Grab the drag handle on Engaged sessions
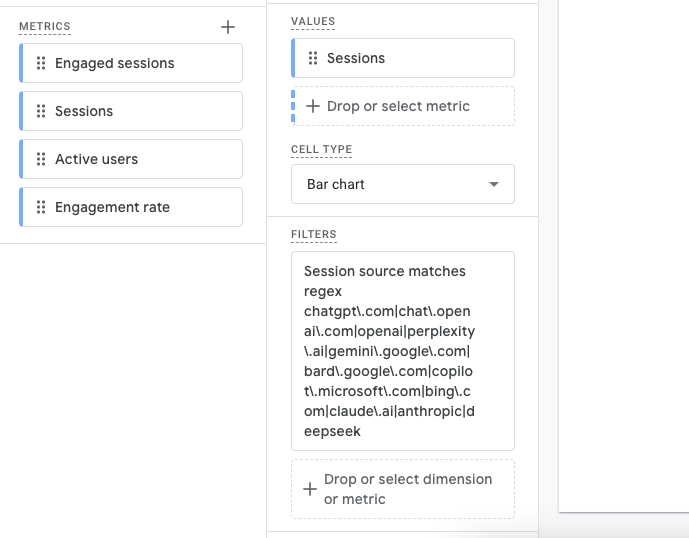Image resolution: width=689 pixels, height=538 pixels. 41,63
